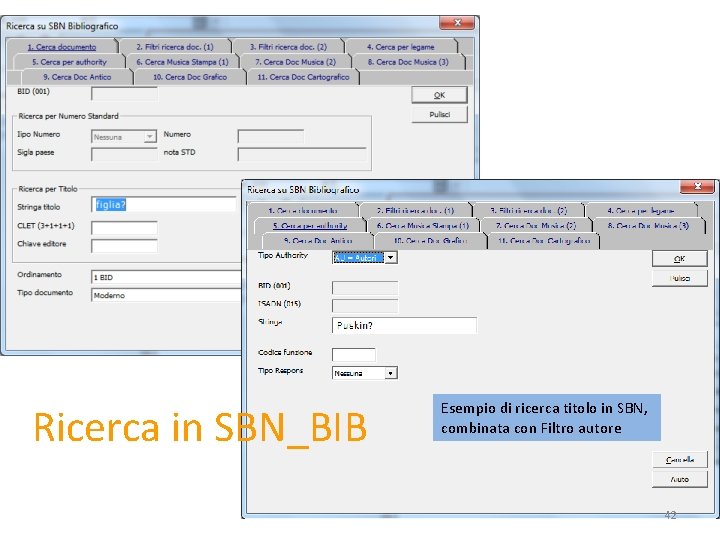Click Stringa titolo field containing 'figlia?'

click(x=164, y=205)
